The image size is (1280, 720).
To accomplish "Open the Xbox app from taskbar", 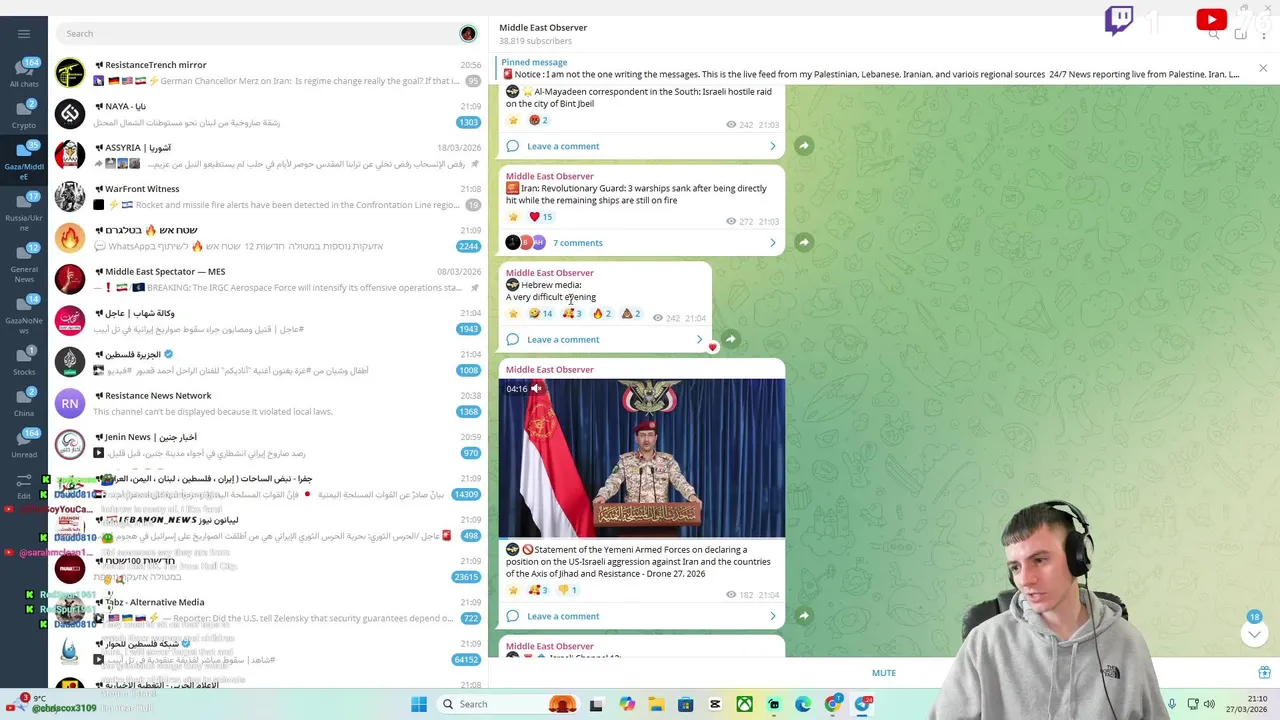I will tap(744, 704).
